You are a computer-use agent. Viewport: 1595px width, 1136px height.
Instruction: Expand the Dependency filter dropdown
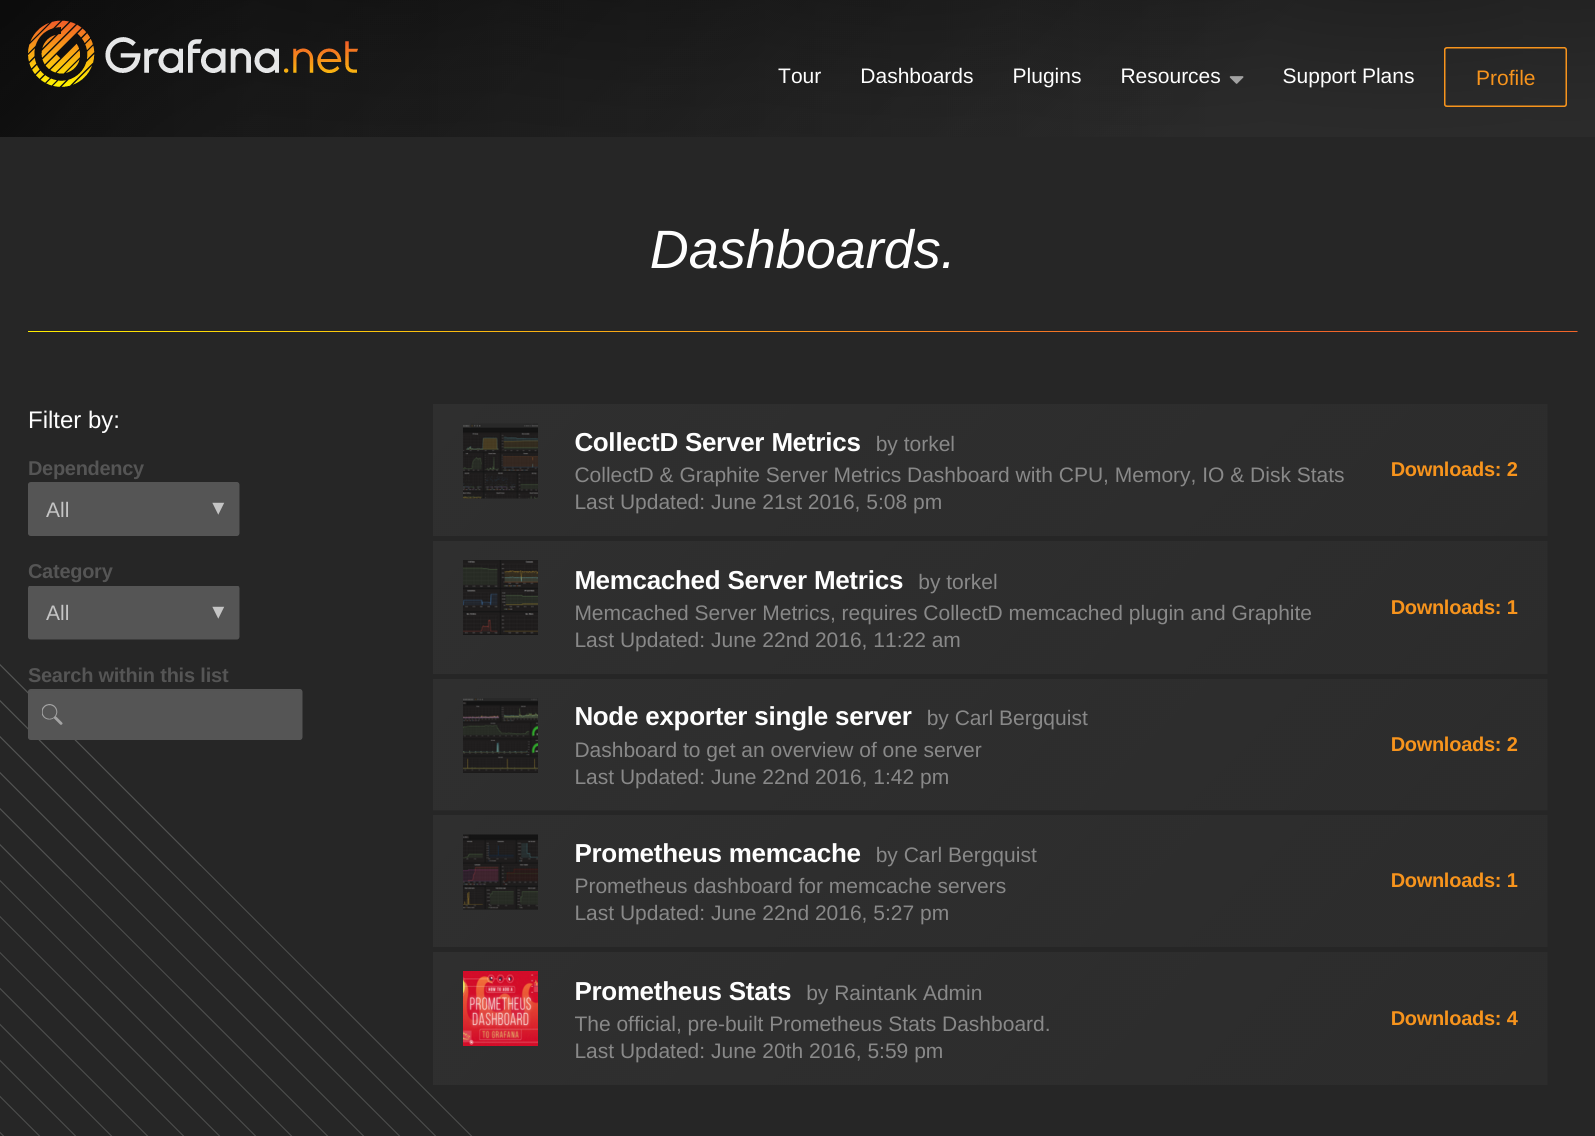(x=134, y=509)
